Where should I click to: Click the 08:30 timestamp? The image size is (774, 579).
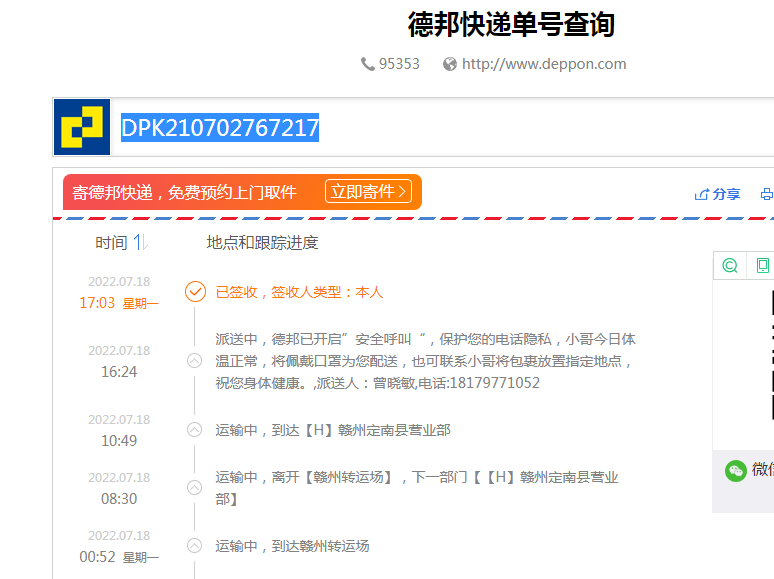[x=119, y=499]
